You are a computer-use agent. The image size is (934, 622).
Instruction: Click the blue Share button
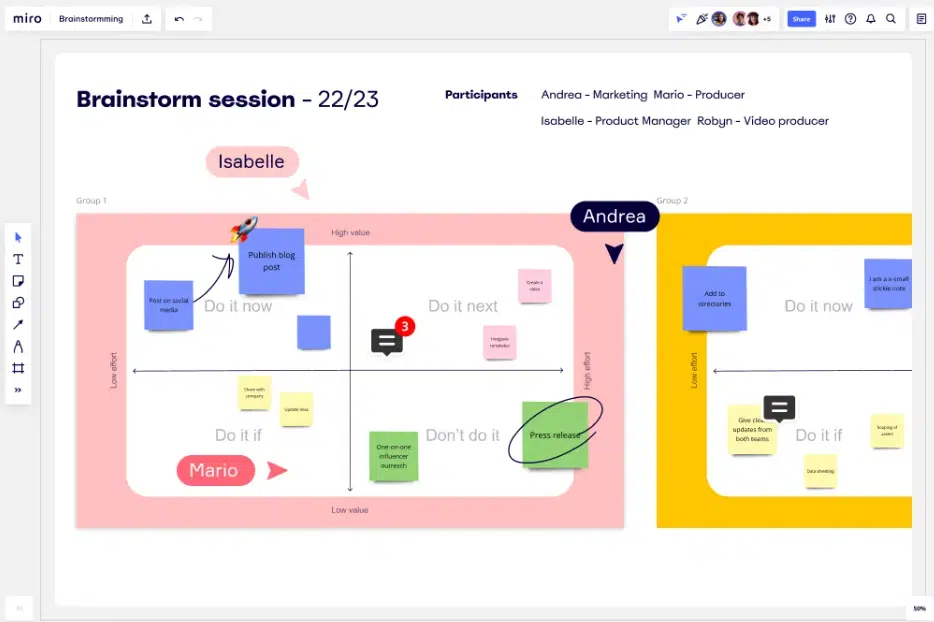(801, 19)
